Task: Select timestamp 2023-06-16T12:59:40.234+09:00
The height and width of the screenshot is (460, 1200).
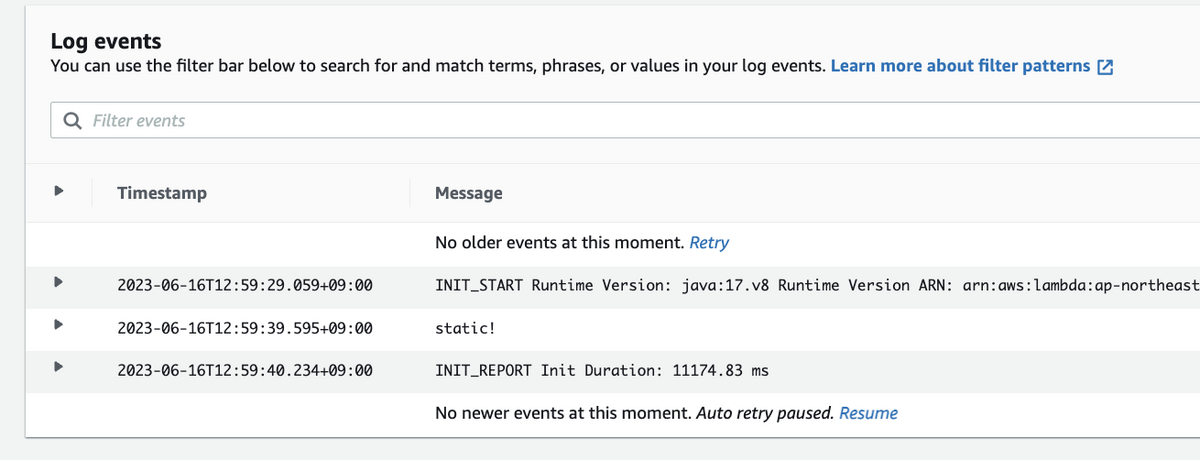Action: pyautogui.click(x=244, y=370)
